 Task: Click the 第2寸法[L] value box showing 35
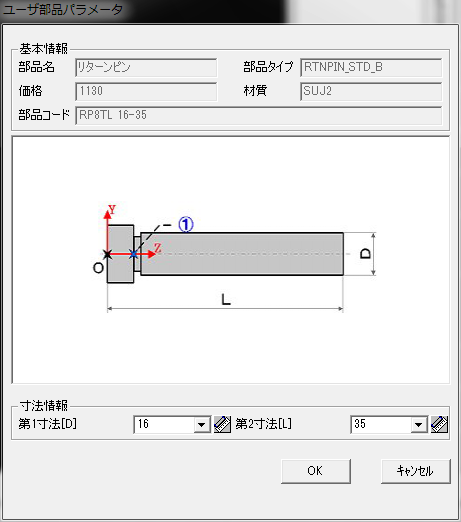[381, 425]
